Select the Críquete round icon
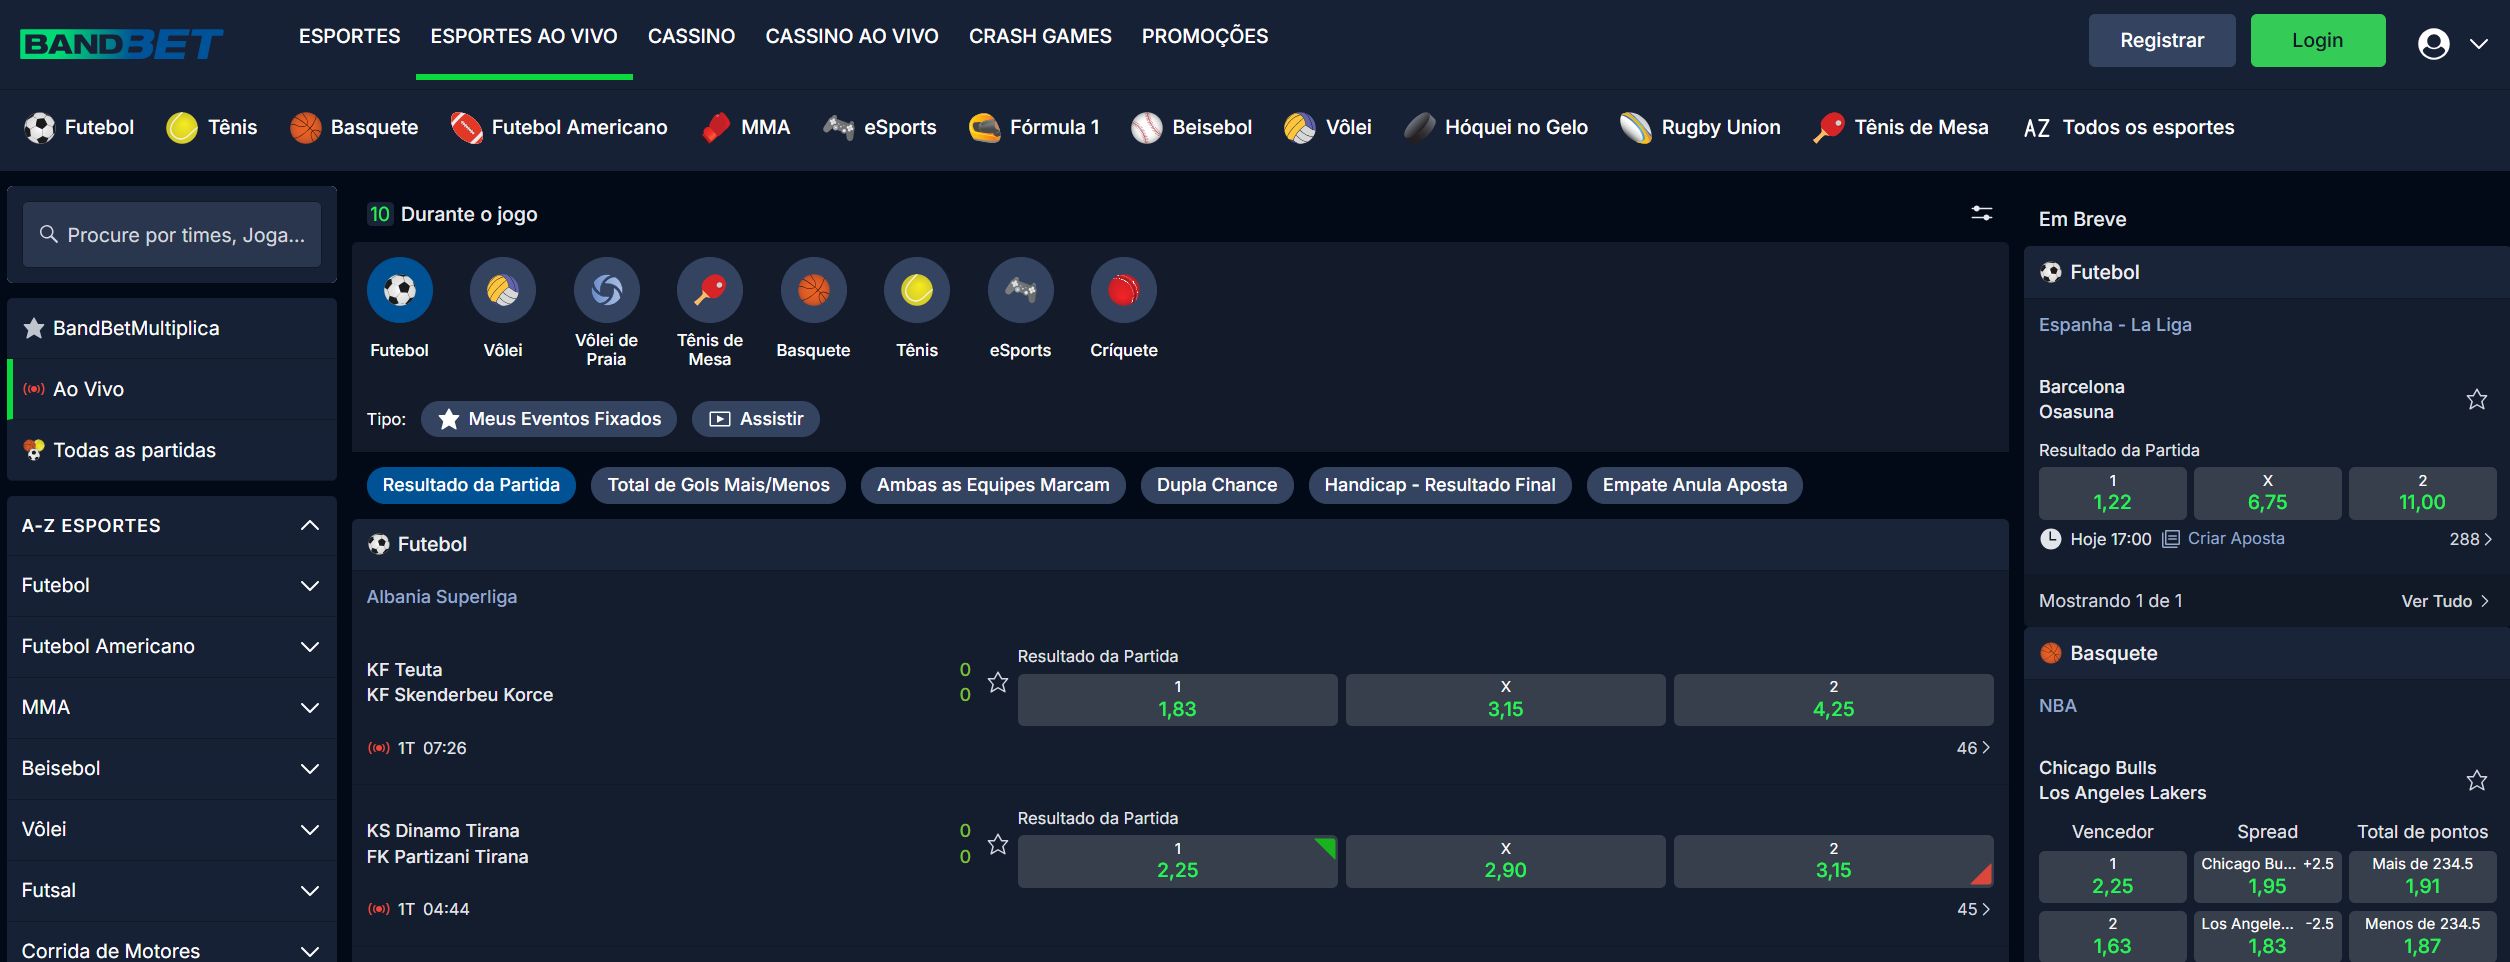 (1124, 290)
